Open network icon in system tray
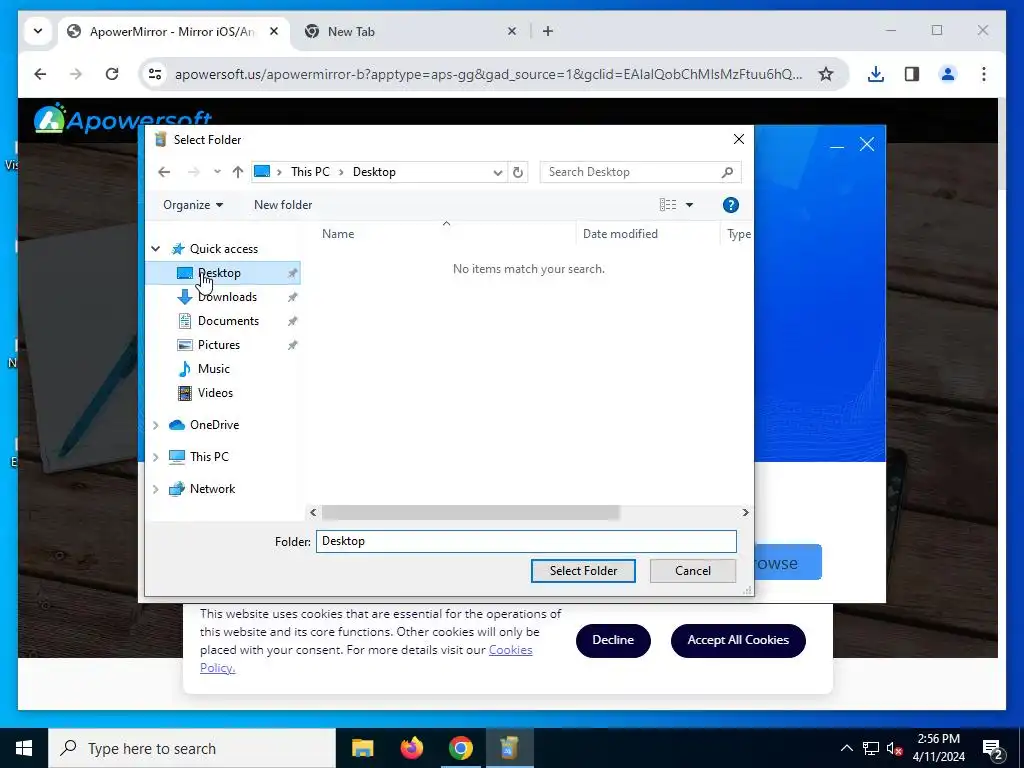The width and height of the screenshot is (1024, 768). pos(871,748)
